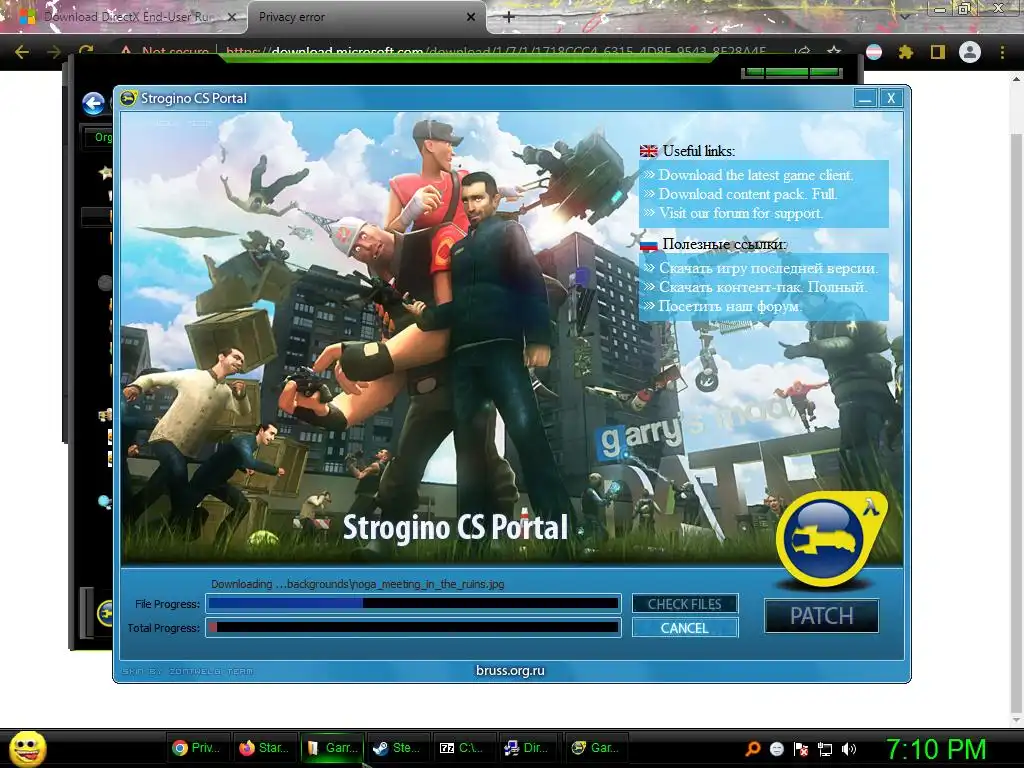Click the File Progress bar
The height and width of the screenshot is (768, 1024).
click(x=413, y=603)
